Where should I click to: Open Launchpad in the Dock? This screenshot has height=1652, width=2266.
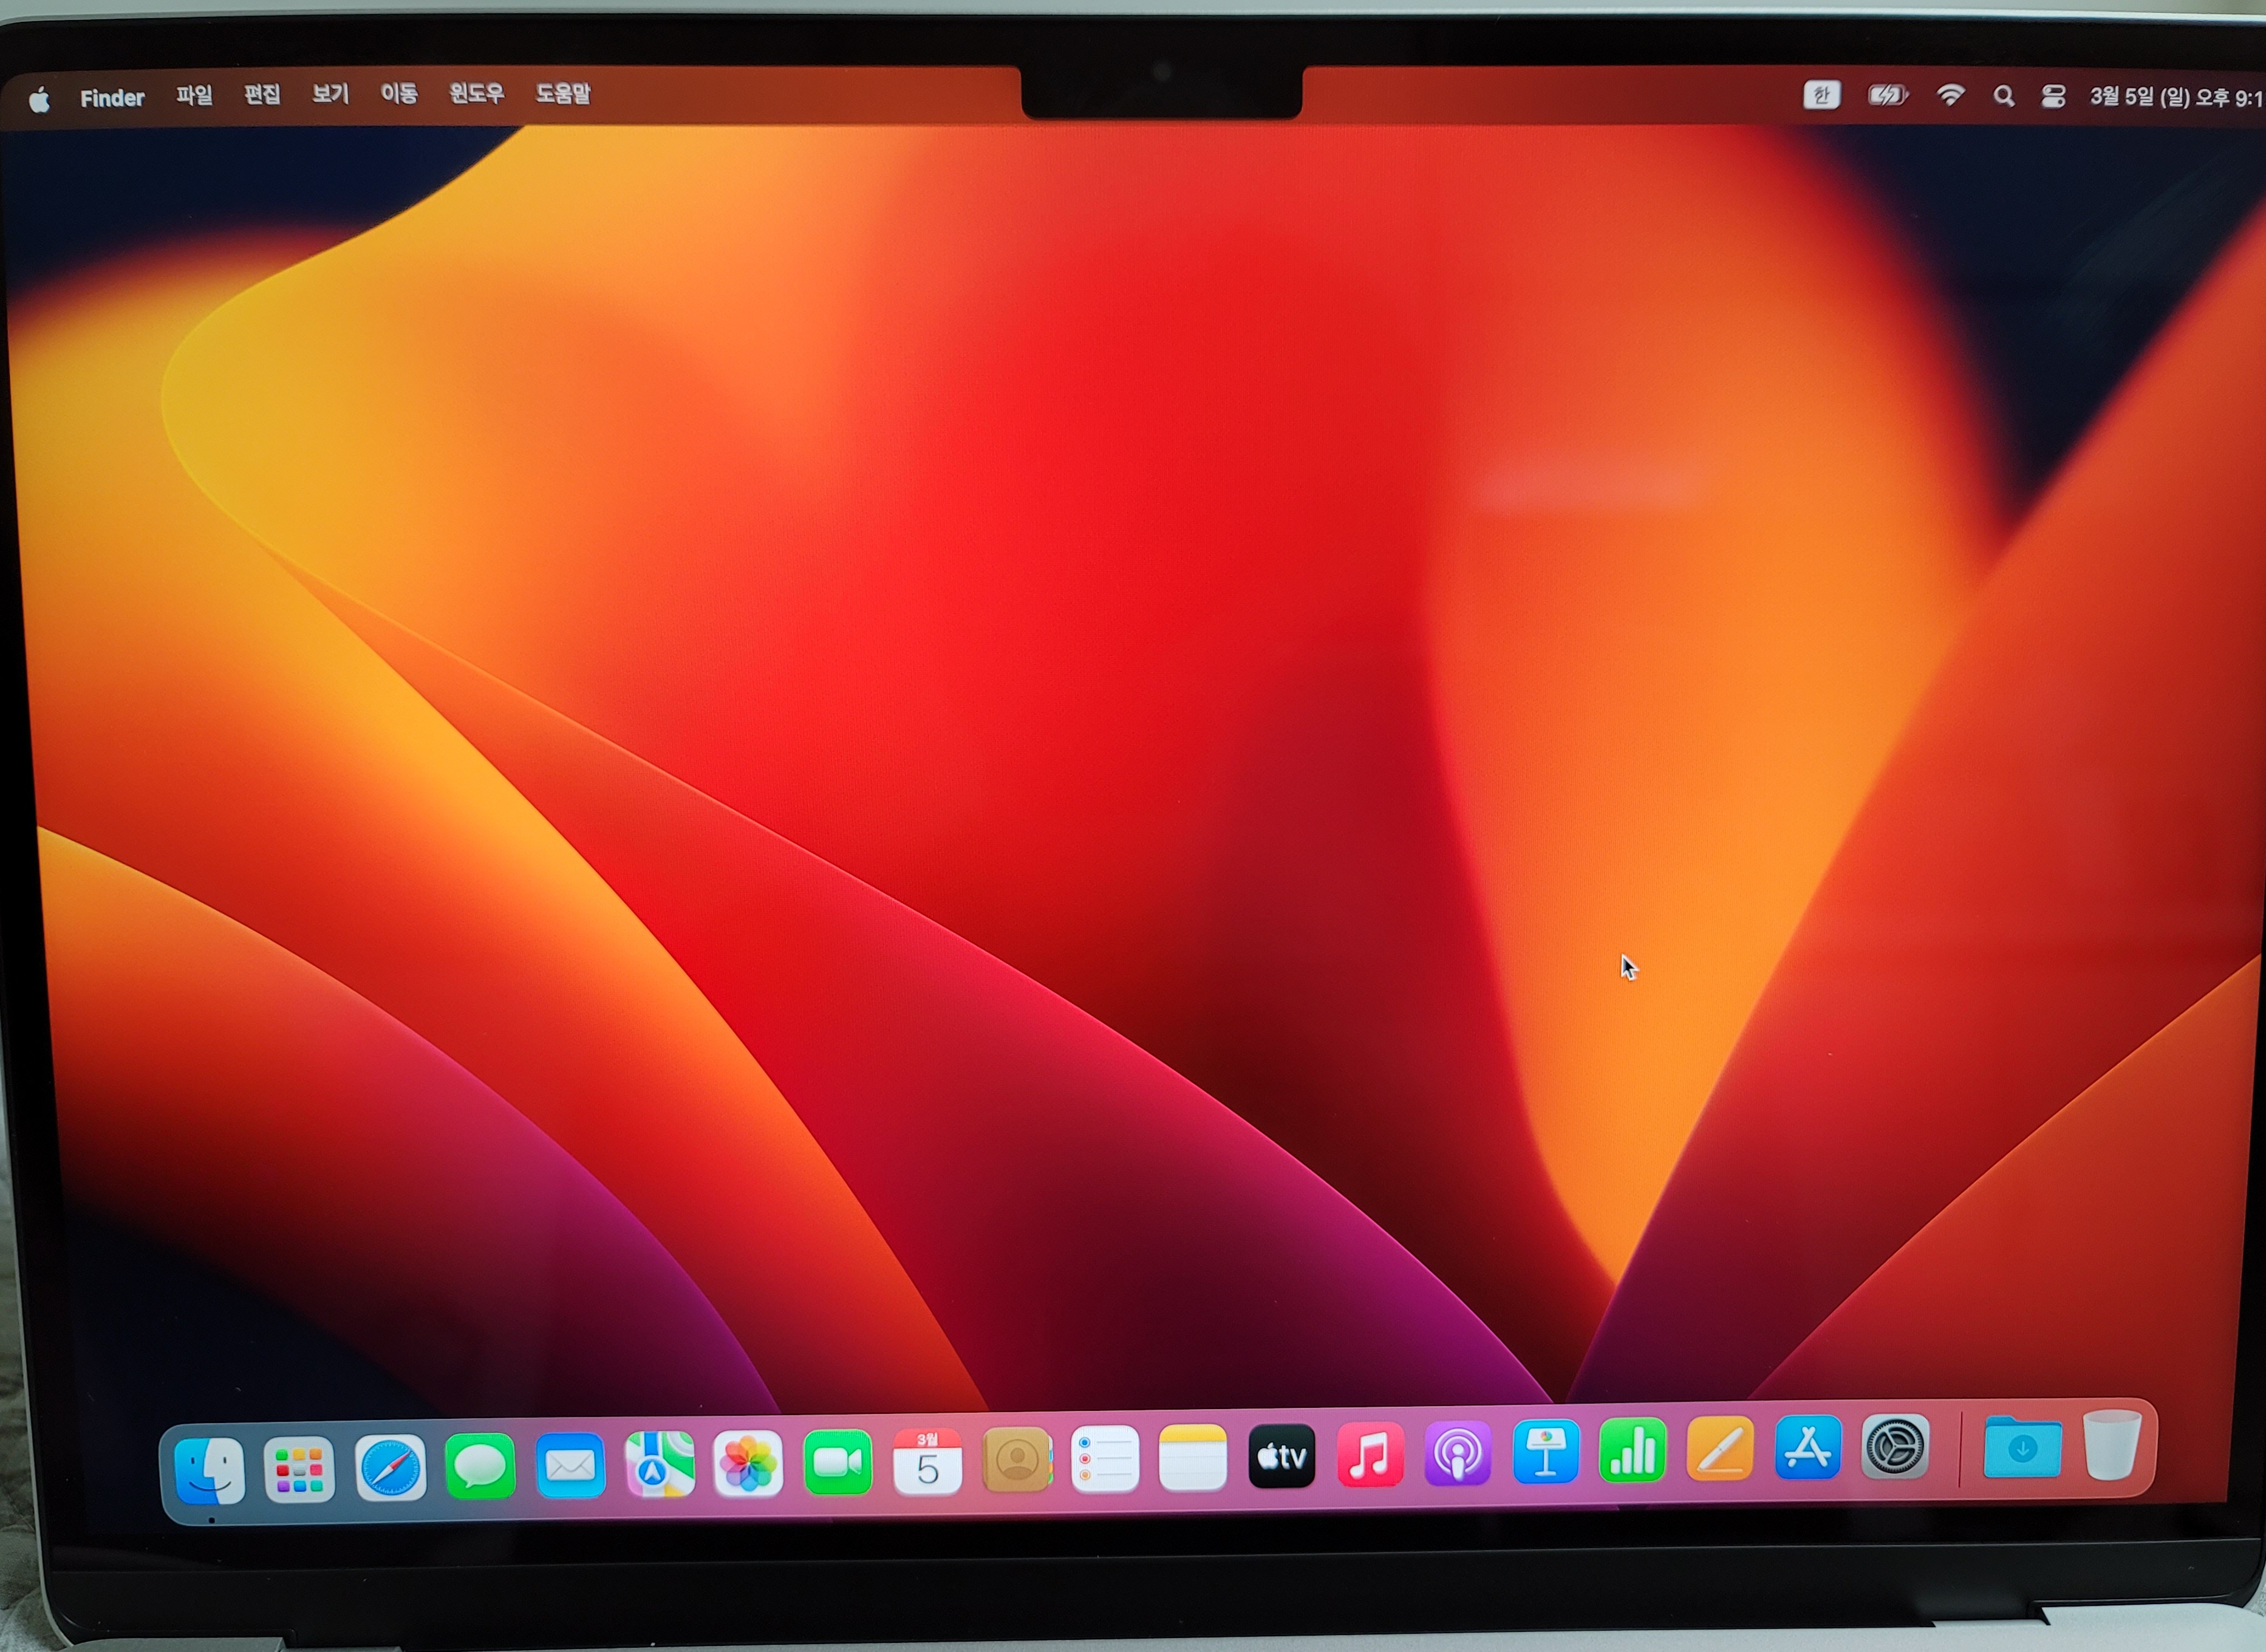coord(299,1469)
